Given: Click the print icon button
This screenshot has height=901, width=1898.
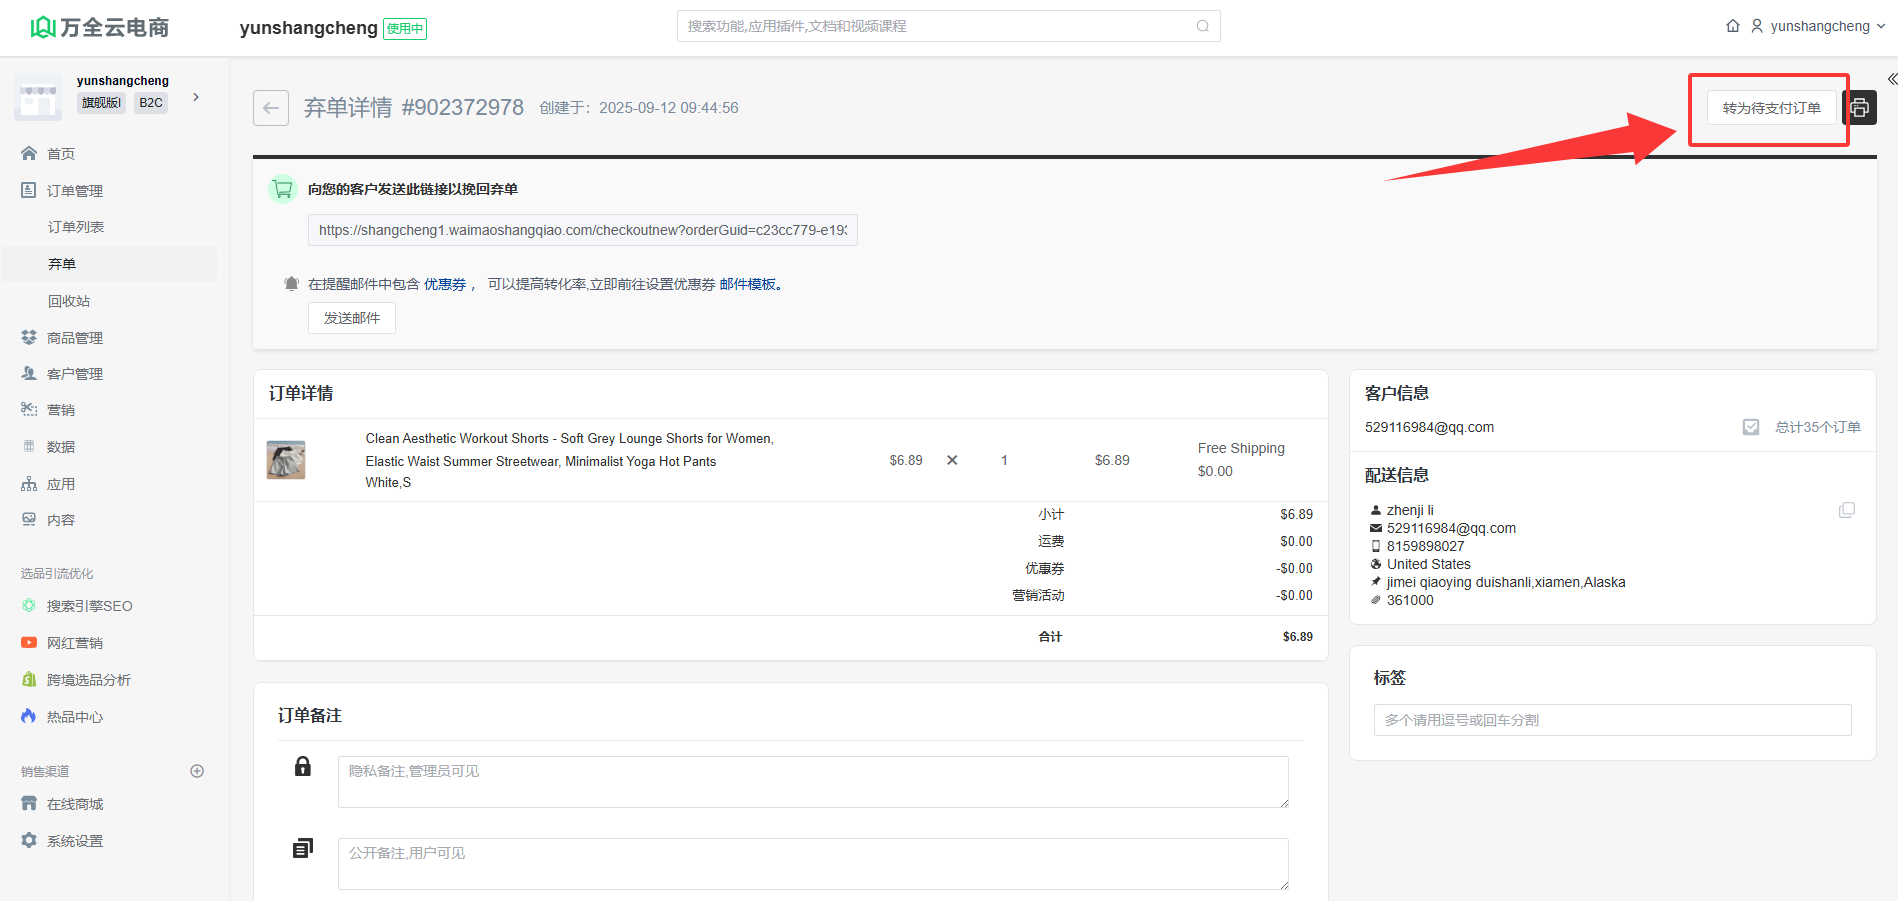Looking at the screenshot, I should tap(1860, 108).
